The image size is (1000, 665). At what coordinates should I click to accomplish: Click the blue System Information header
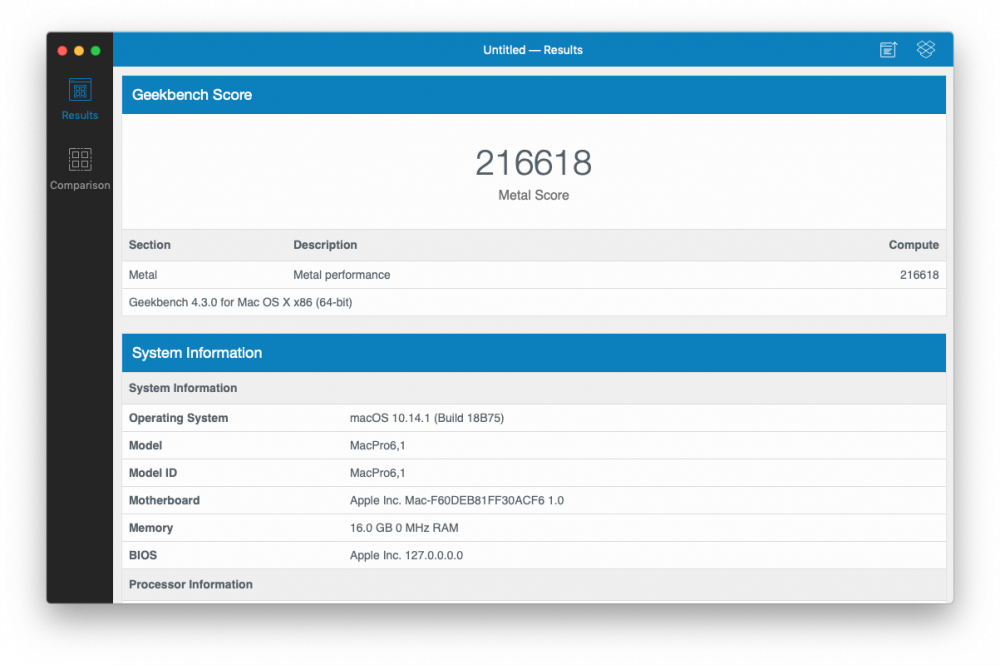coord(534,353)
